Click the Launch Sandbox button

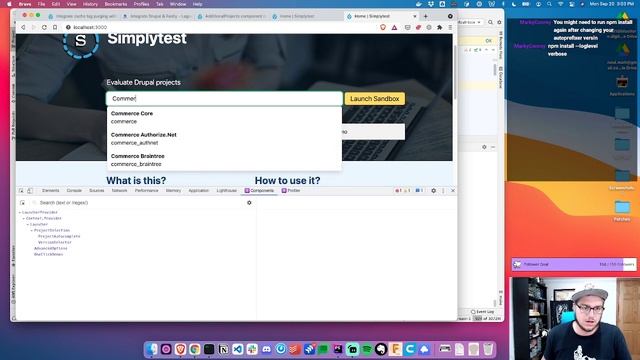pos(375,99)
